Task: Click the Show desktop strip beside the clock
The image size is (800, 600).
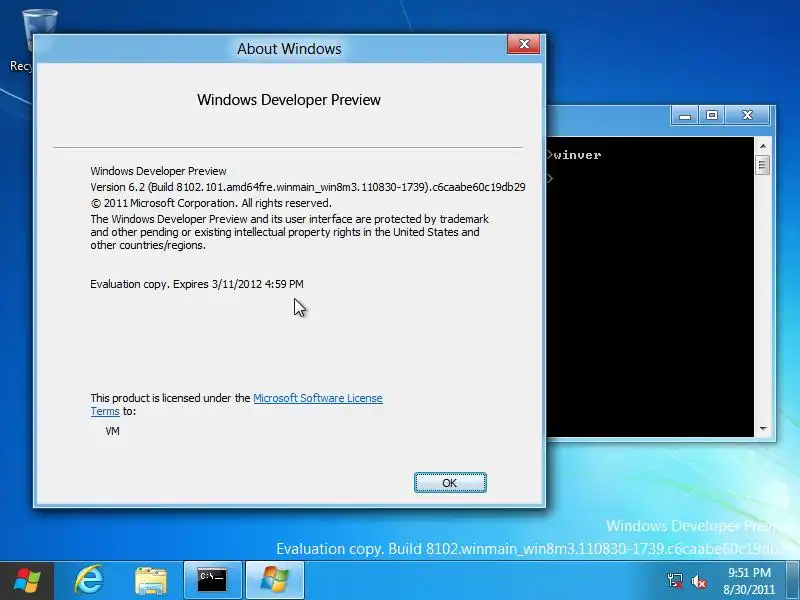Action: [x=793, y=581]
